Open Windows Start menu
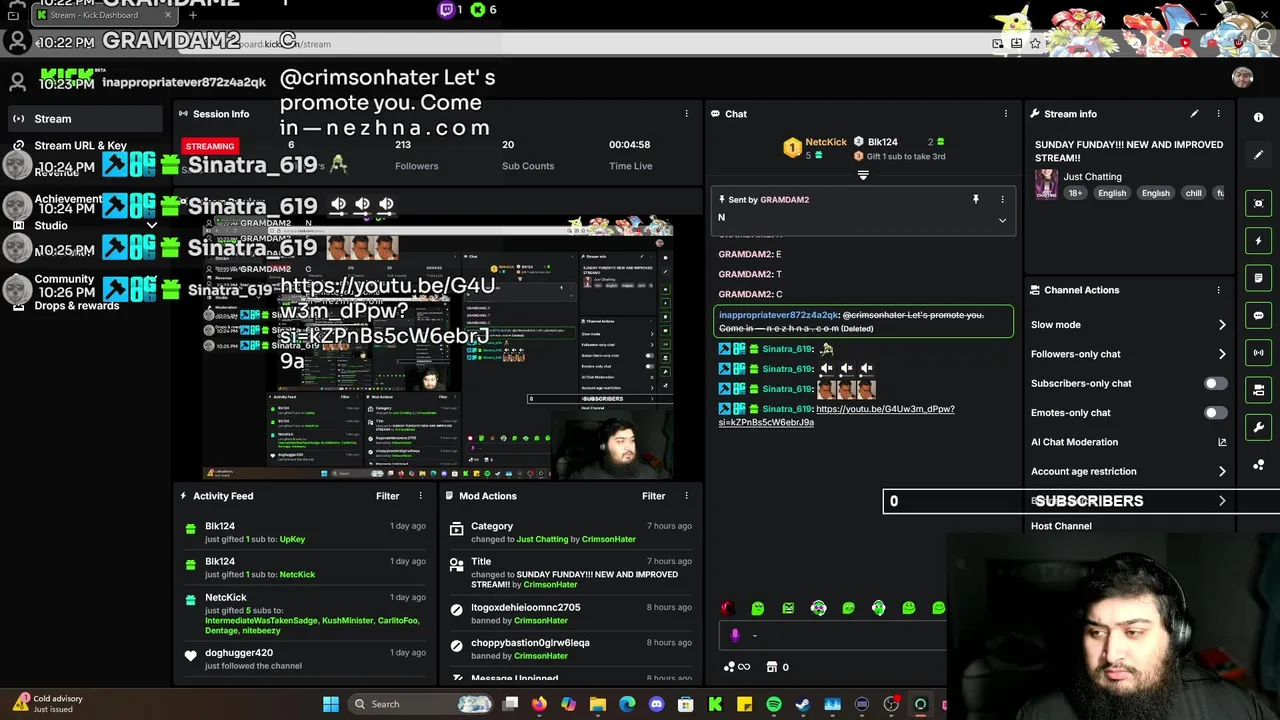1280x720 pixels. [x=330, y=704]
